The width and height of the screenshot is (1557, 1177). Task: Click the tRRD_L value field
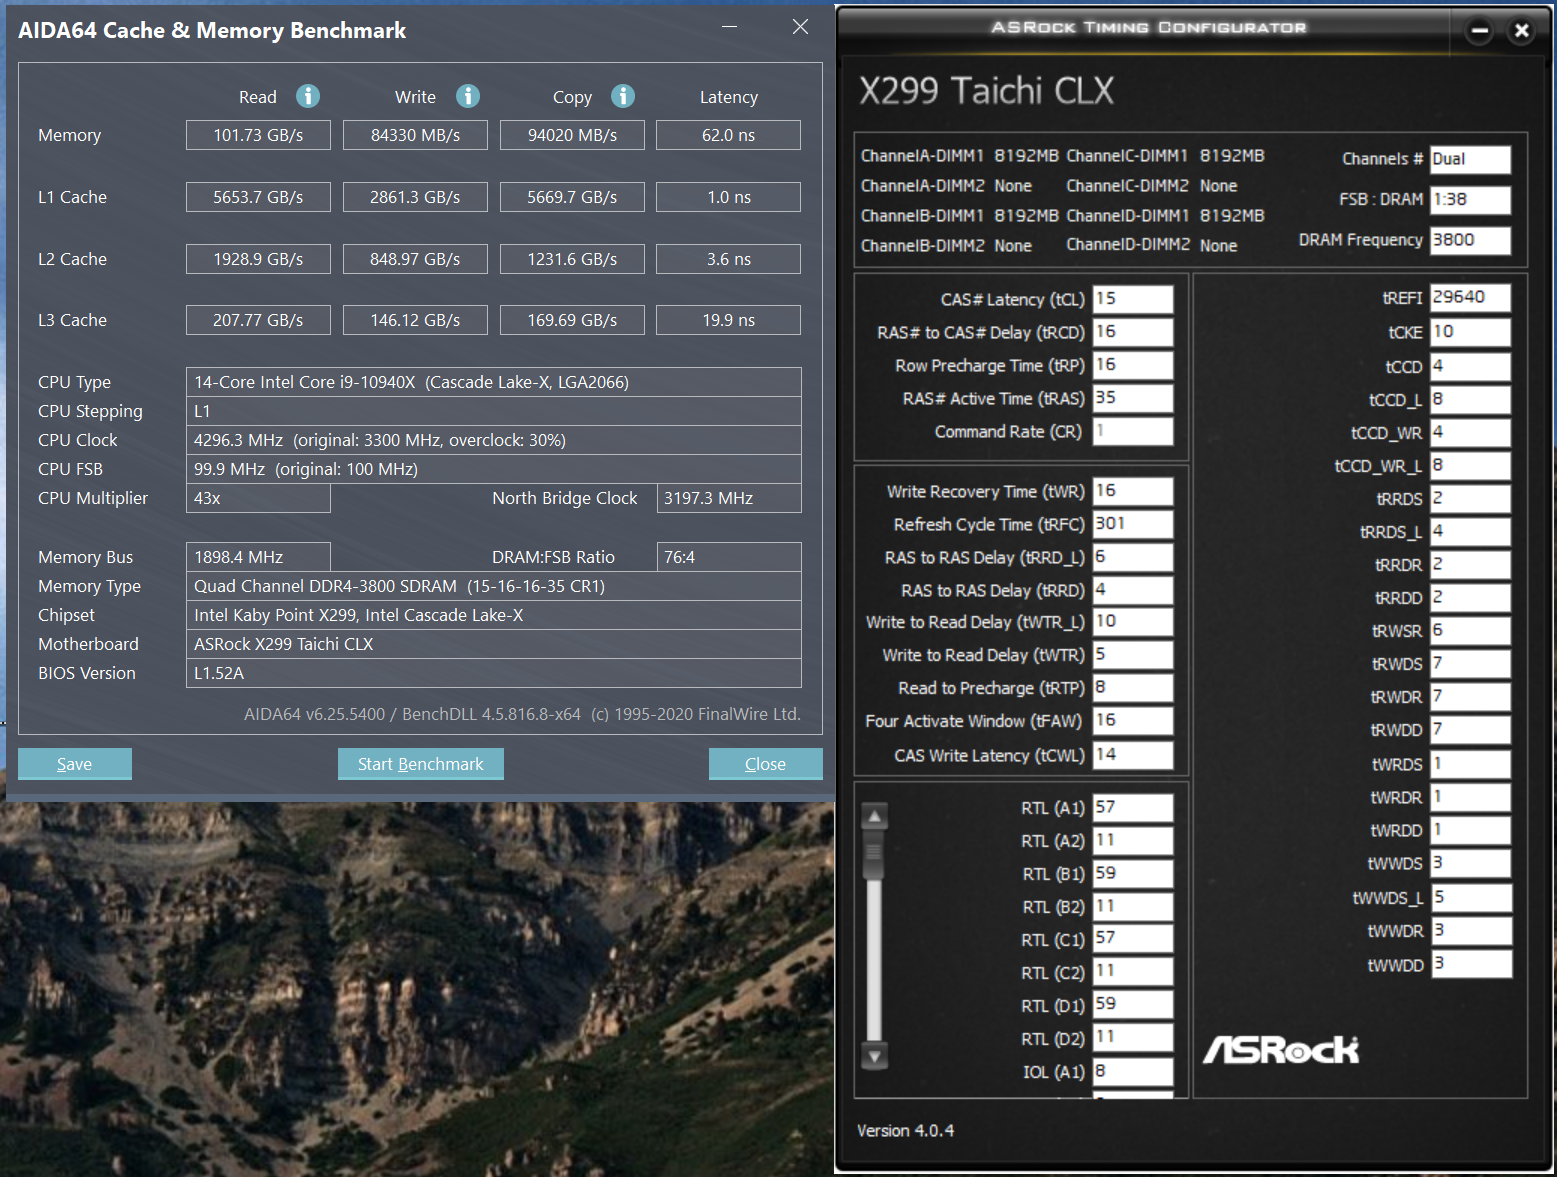1133,557
